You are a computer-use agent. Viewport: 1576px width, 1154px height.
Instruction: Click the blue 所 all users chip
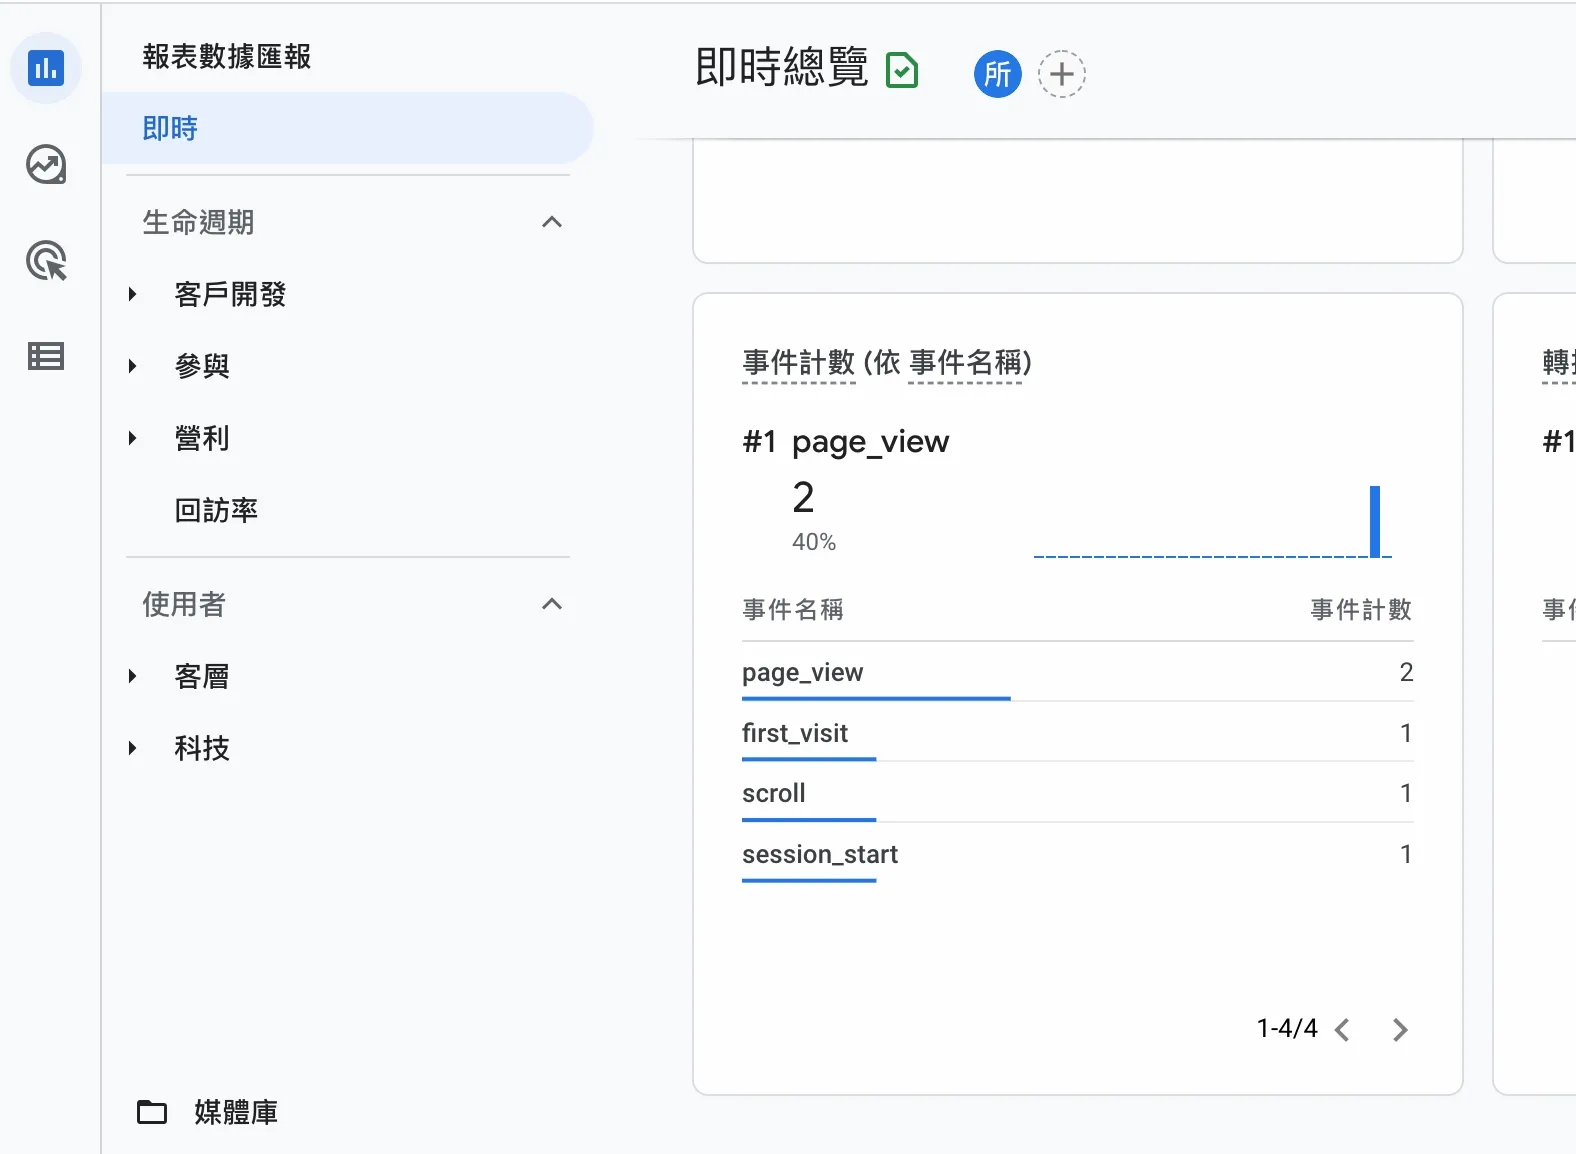click(x=997, y=74)
